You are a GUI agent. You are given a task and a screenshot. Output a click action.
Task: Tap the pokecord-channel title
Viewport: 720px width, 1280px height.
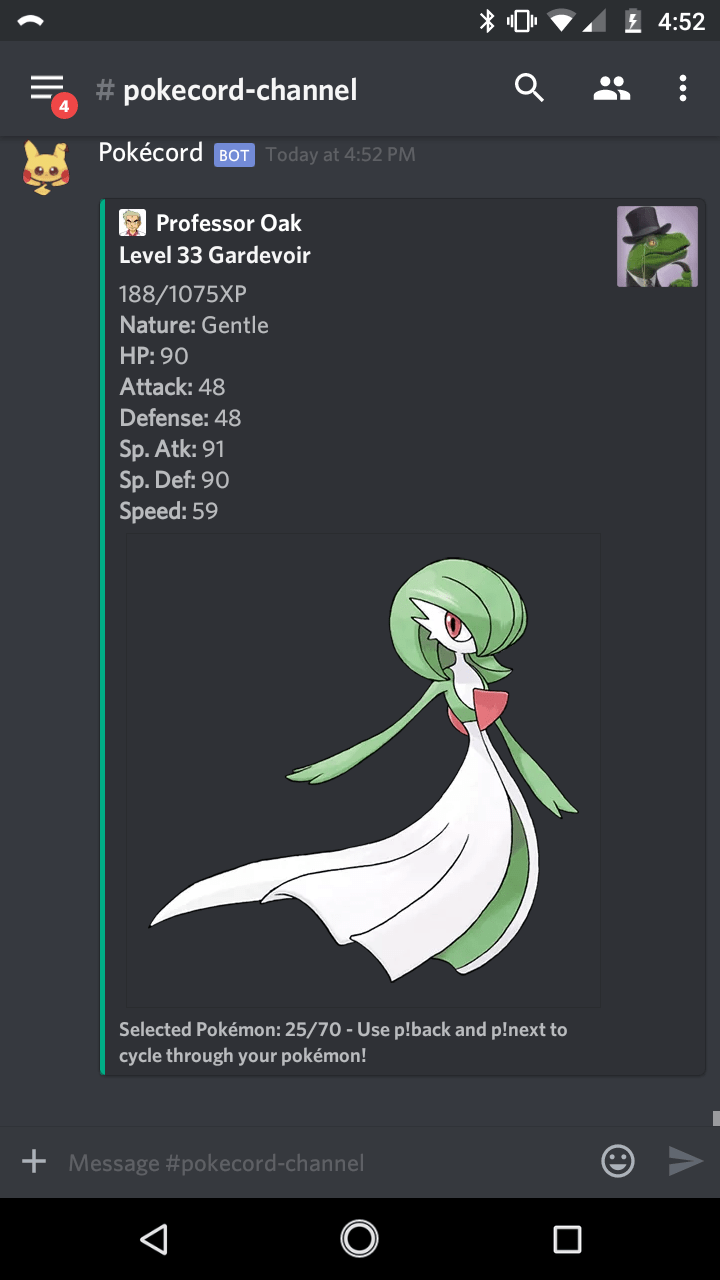(240, 90)
